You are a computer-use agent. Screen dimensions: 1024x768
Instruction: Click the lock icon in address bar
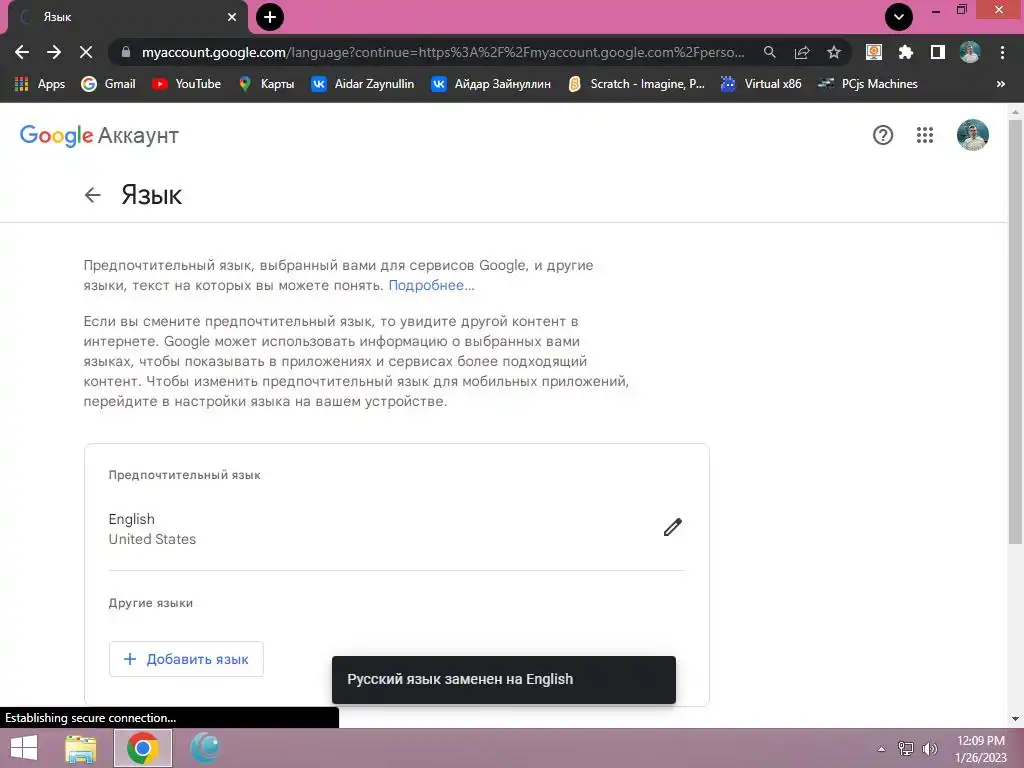[126, 52]
